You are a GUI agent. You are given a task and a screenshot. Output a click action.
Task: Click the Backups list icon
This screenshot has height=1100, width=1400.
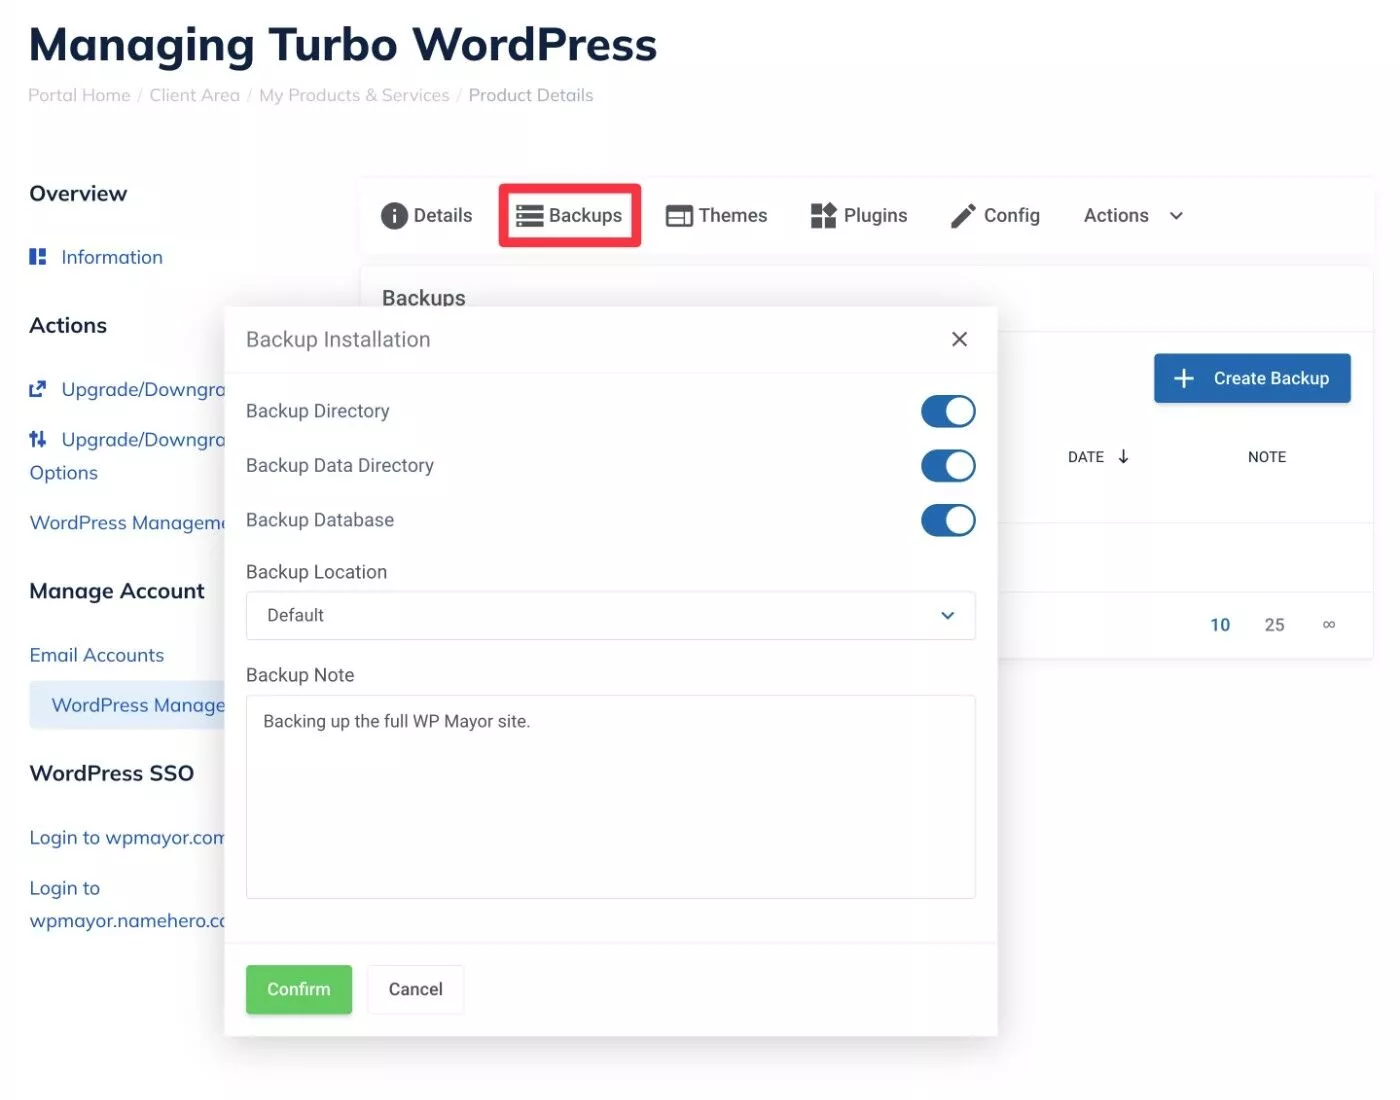point(529,216)
